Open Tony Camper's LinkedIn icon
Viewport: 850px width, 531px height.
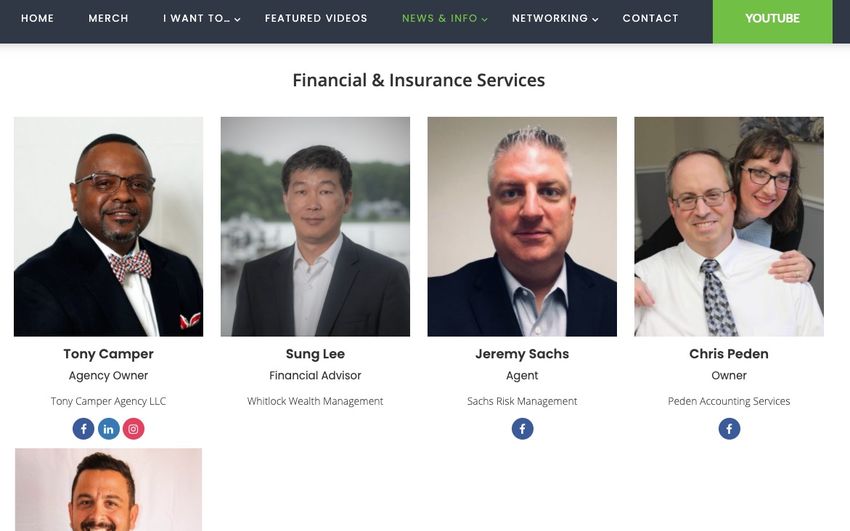click(108, 429)
